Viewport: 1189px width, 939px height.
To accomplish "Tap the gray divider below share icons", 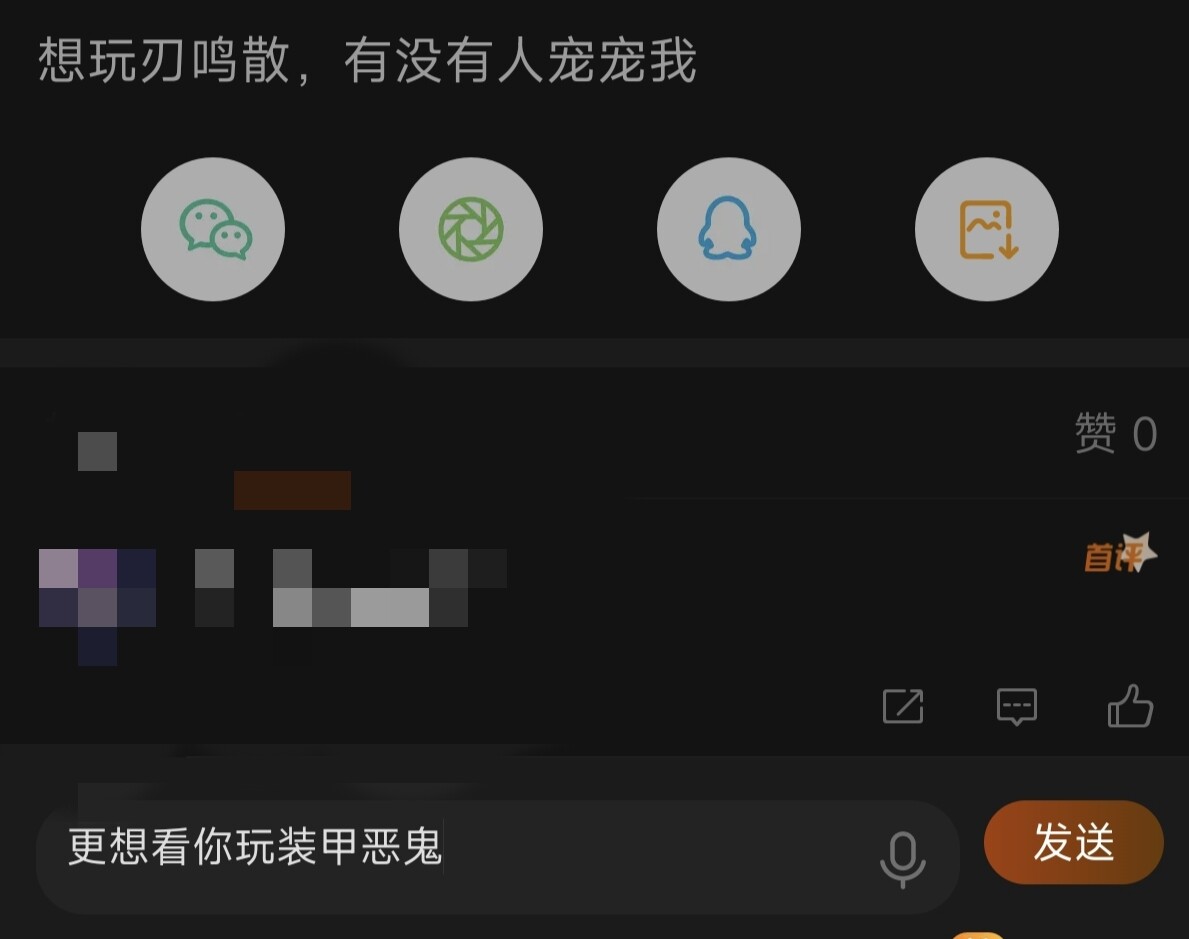I will 594,353.
